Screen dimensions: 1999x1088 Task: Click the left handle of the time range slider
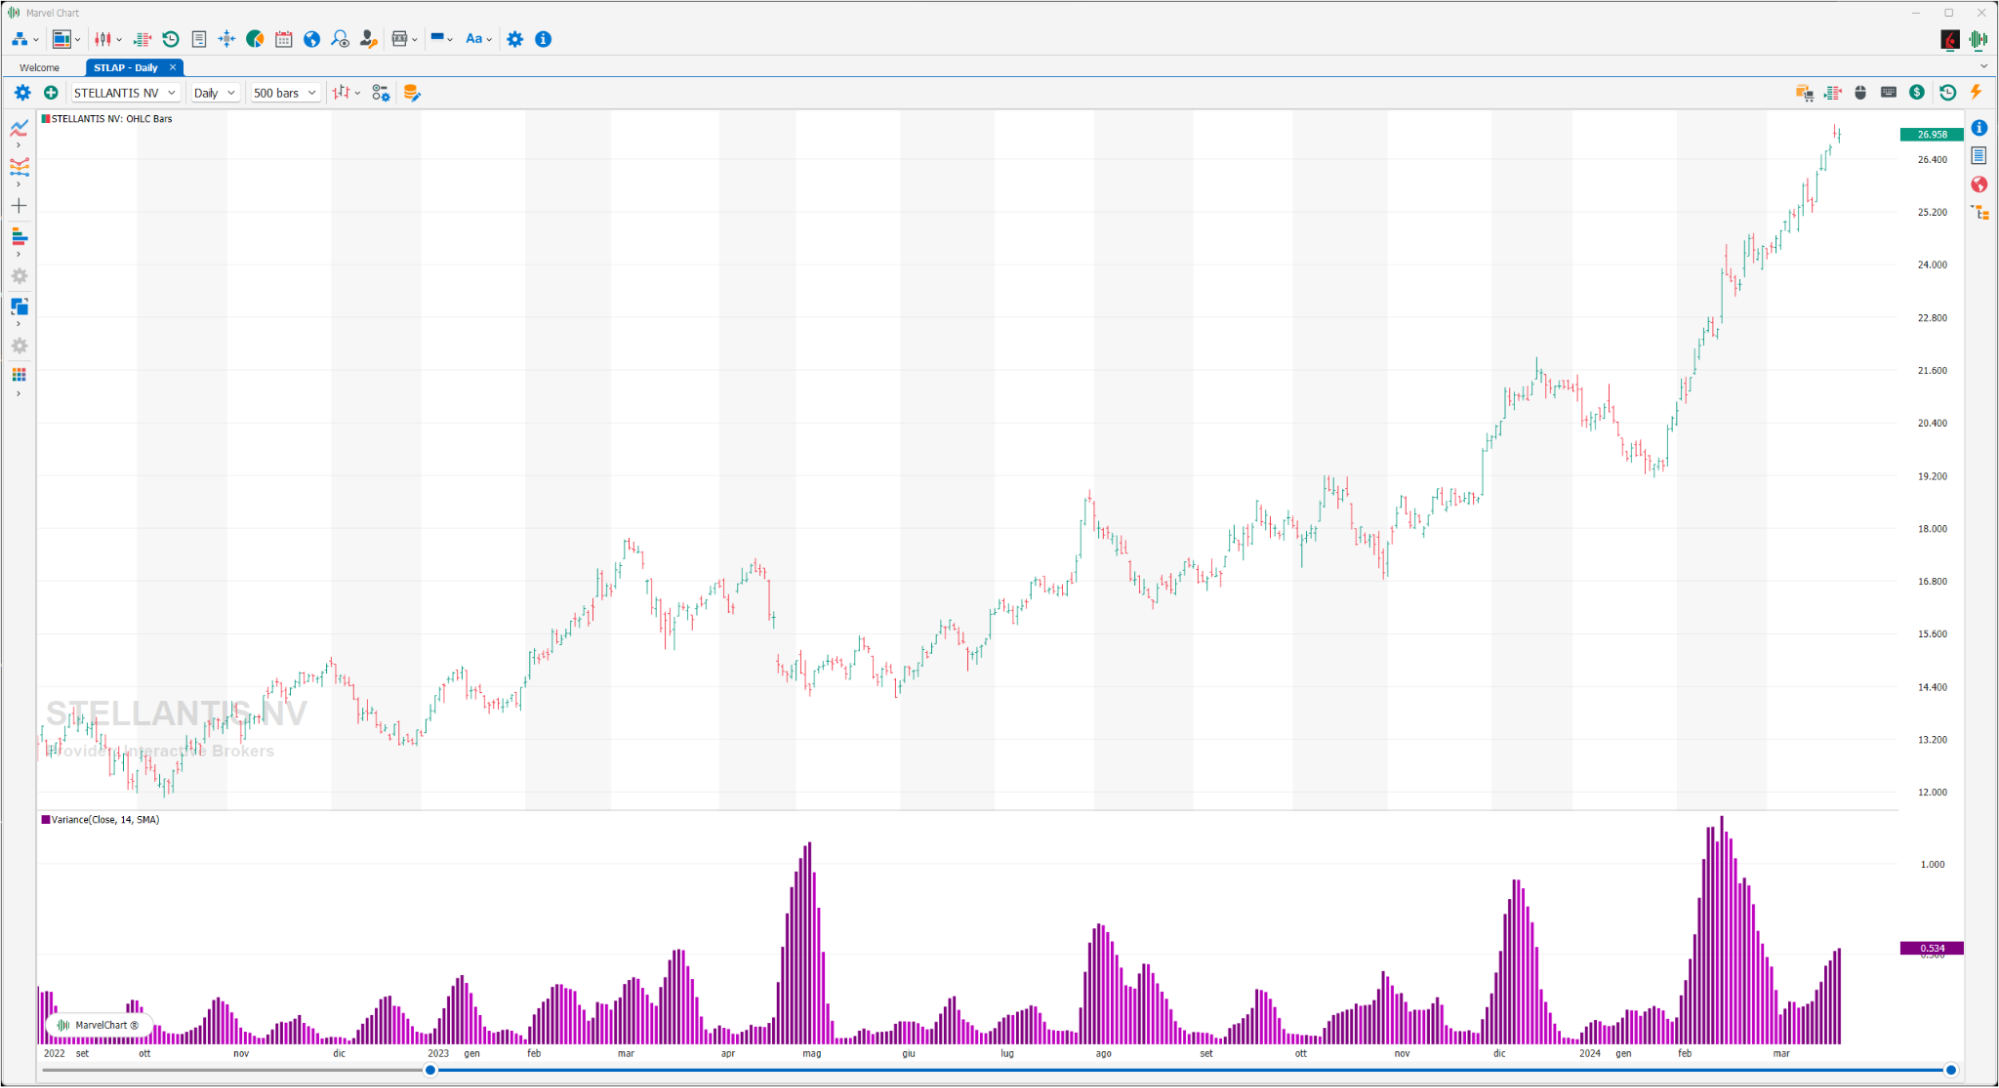[x=430, y=1070]
